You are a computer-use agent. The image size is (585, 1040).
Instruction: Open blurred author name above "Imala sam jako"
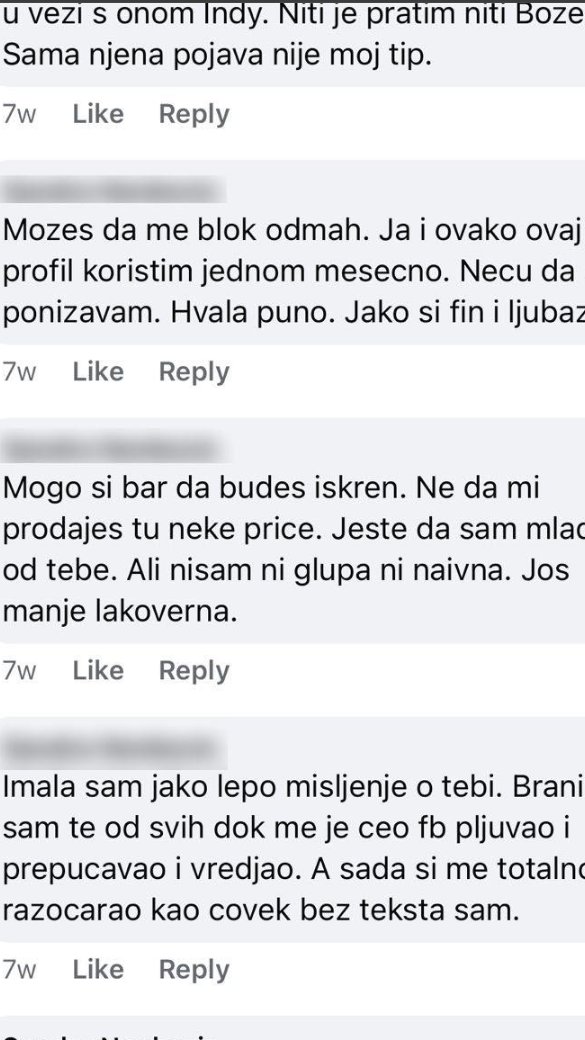(x=115, y=748)
